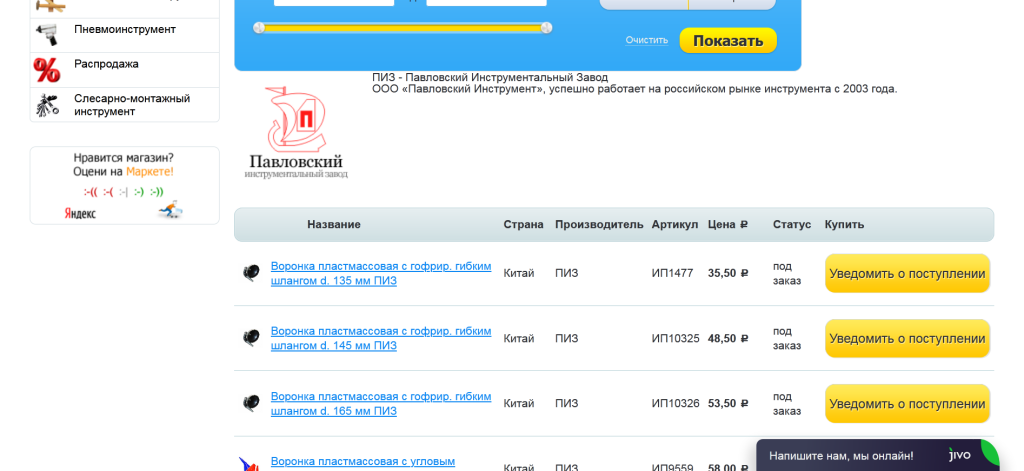Click the funnel icon for 145 мм item

pyautogui.click(x=251, y=338)
